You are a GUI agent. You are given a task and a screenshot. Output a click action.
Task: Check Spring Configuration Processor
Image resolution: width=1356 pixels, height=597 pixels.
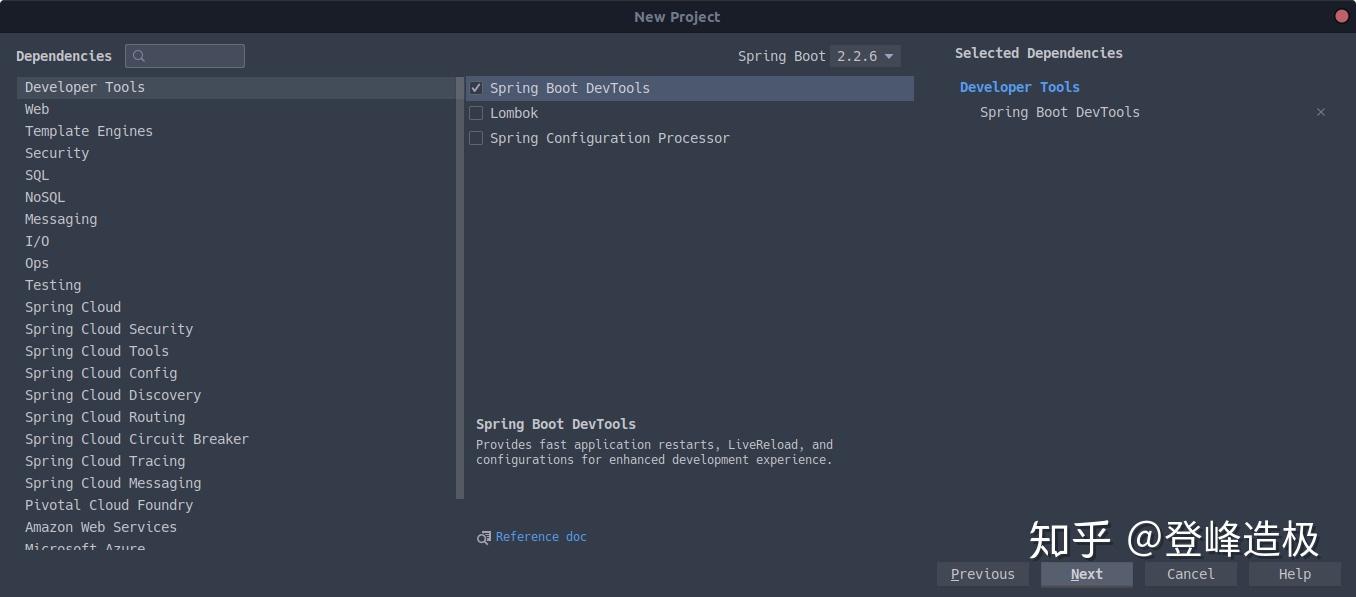pyautogui.click(x=476, y=138)
